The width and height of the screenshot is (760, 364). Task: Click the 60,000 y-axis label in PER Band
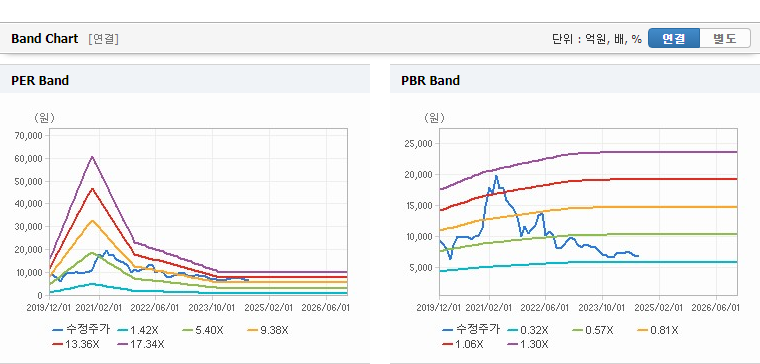pos(29,158)
